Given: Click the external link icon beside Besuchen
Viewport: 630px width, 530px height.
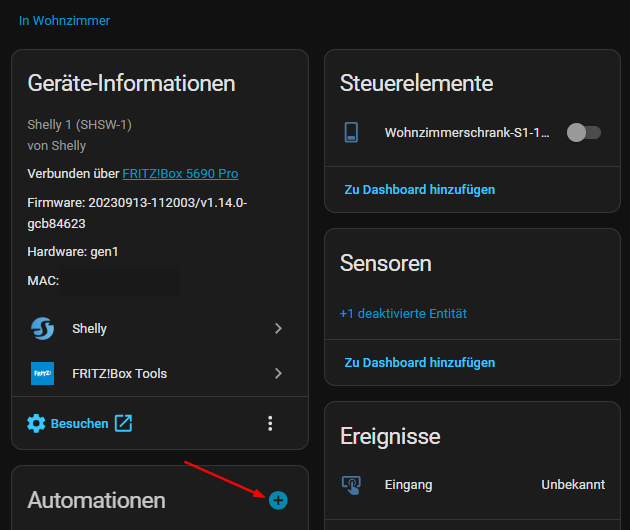Looking at the screenshot, I should [123, 423].
